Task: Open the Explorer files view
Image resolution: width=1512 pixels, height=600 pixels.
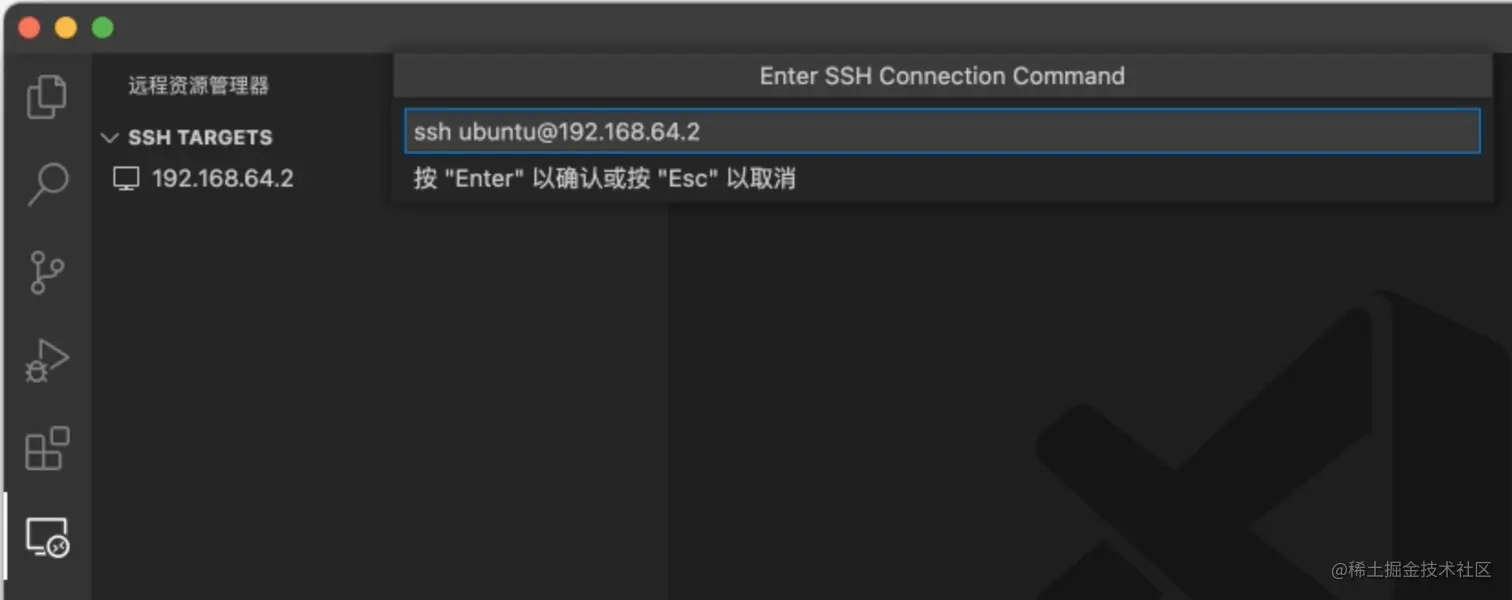Action: [47, 97]
